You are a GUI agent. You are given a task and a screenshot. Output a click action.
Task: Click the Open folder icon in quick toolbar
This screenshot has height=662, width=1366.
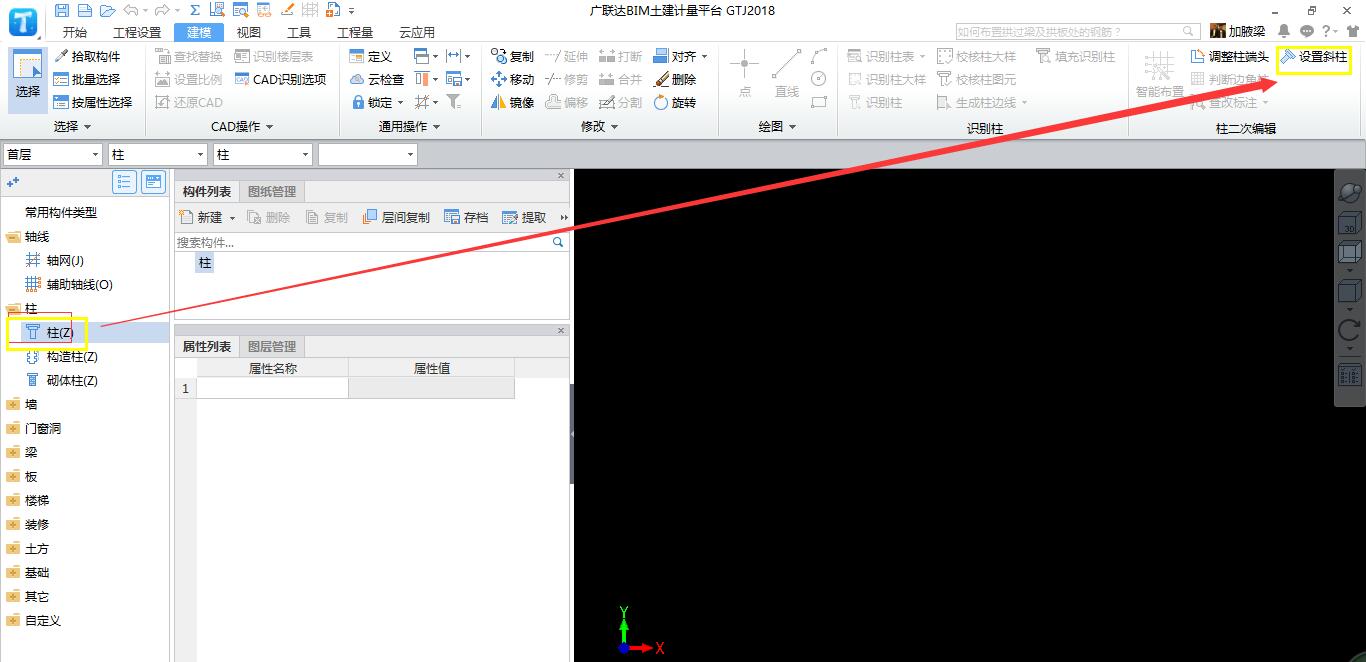[x=107, y=10]
